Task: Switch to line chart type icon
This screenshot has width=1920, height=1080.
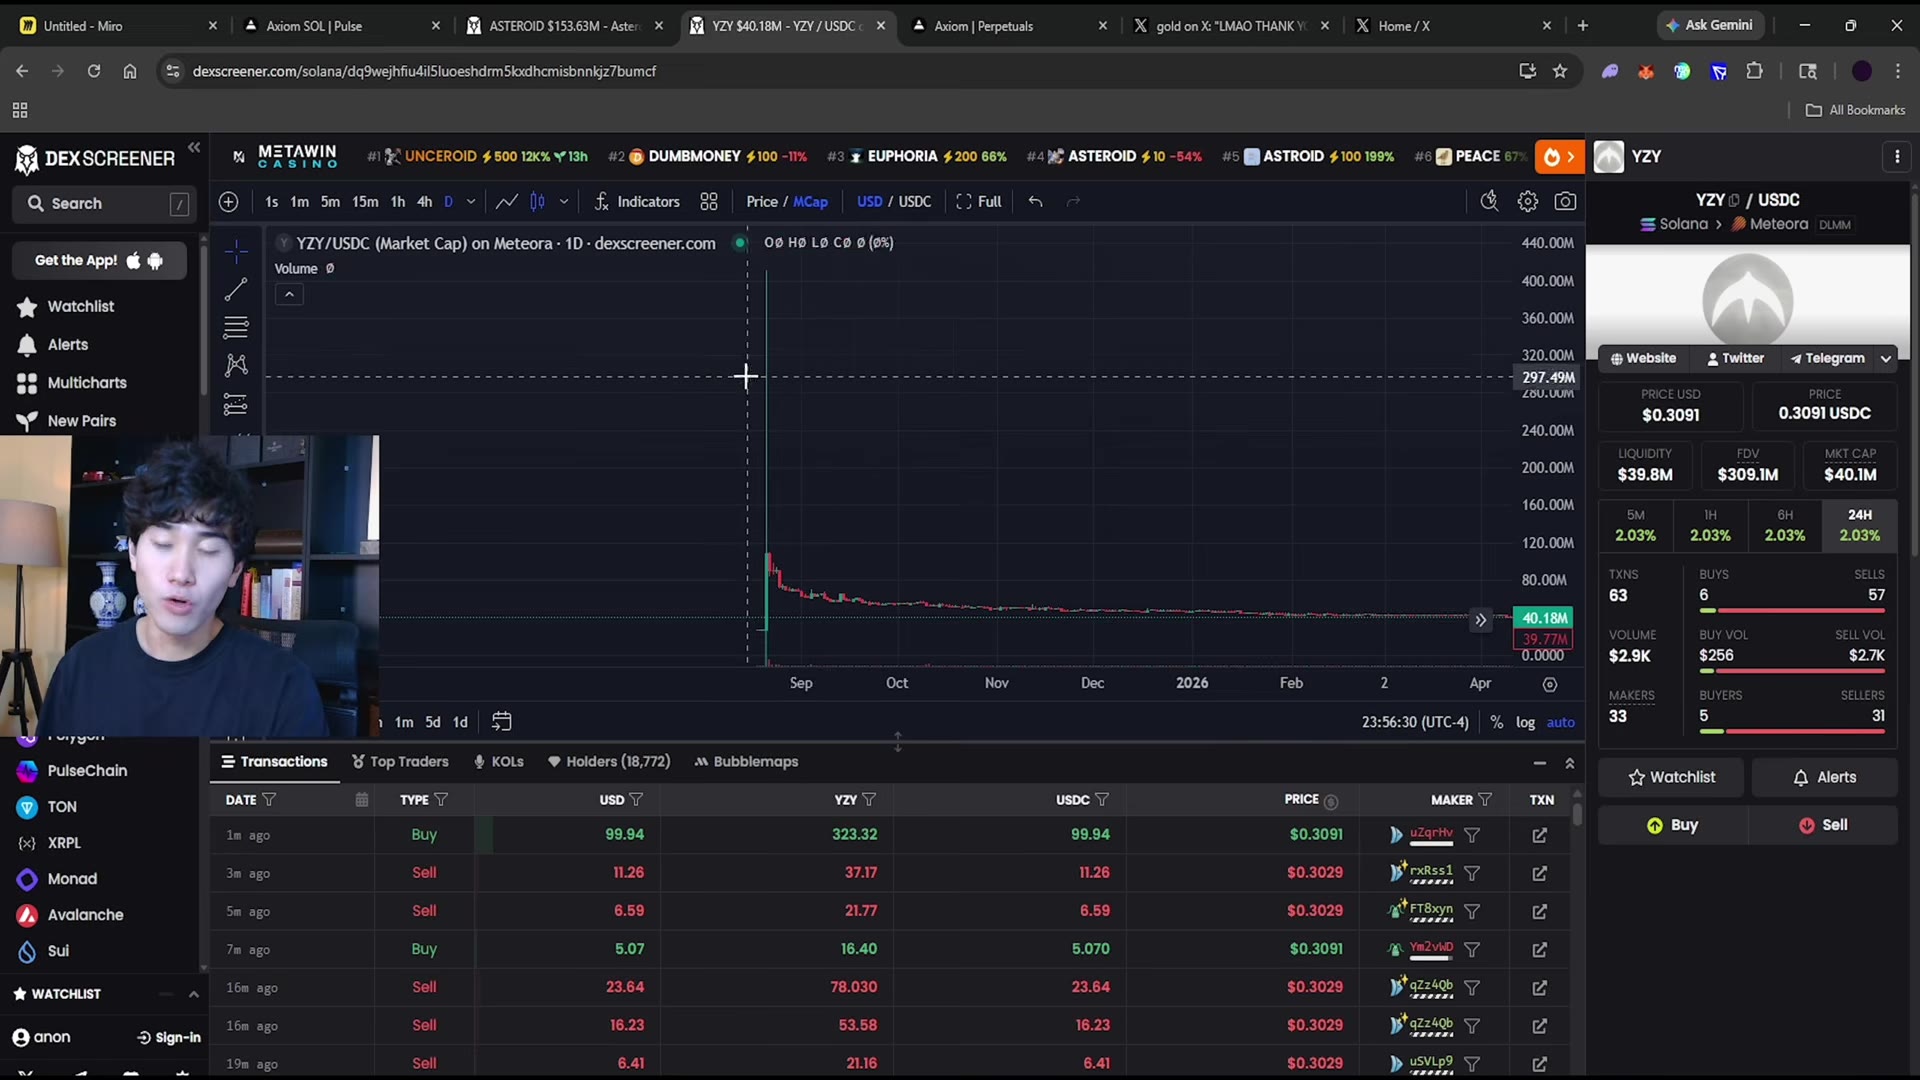Action: [x=507, y=202]
